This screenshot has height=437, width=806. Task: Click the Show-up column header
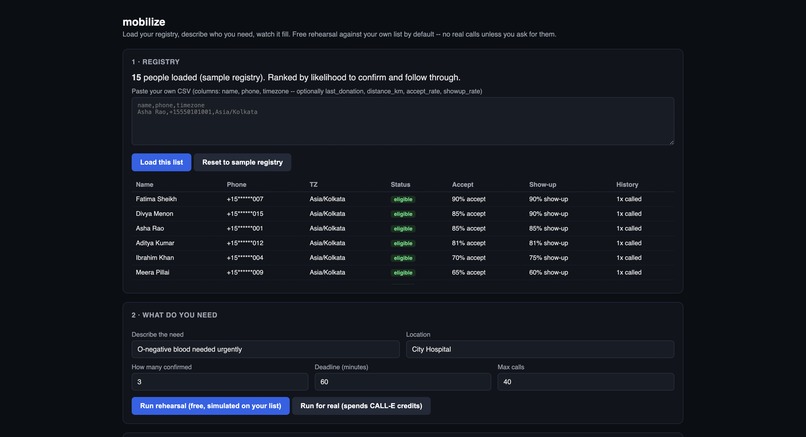coord(542,185)
